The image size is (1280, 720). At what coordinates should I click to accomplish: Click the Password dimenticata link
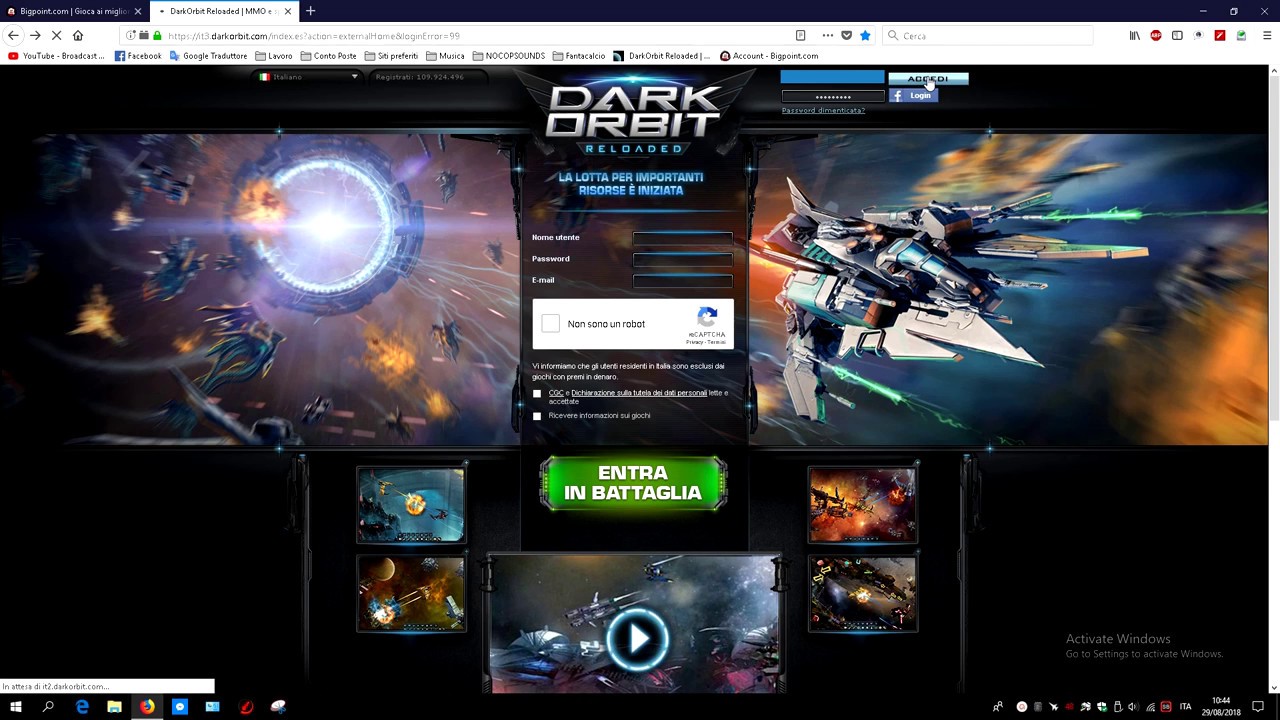823,110
